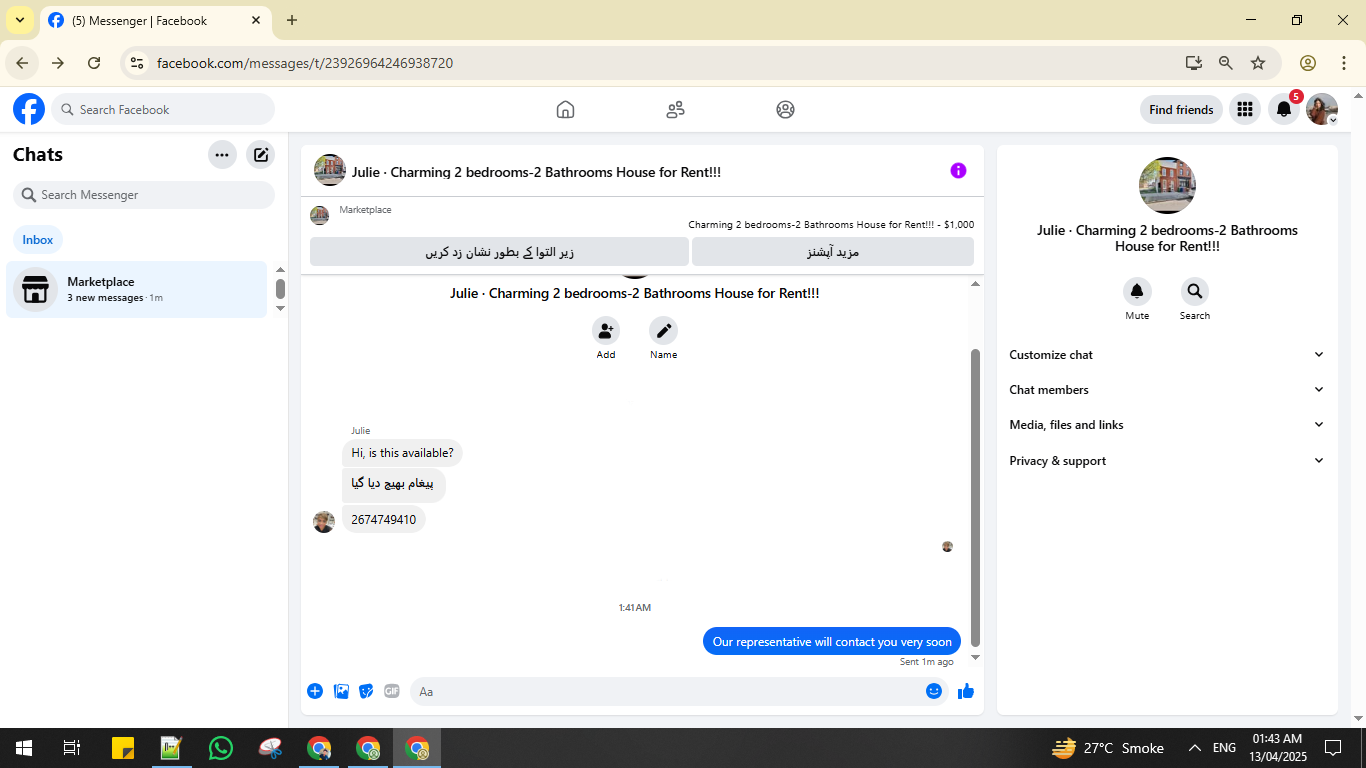This screenshot has height=768, width=1366.
Task: Click the زیر التوا mark-as-pending button
Action: coord(499,252)
